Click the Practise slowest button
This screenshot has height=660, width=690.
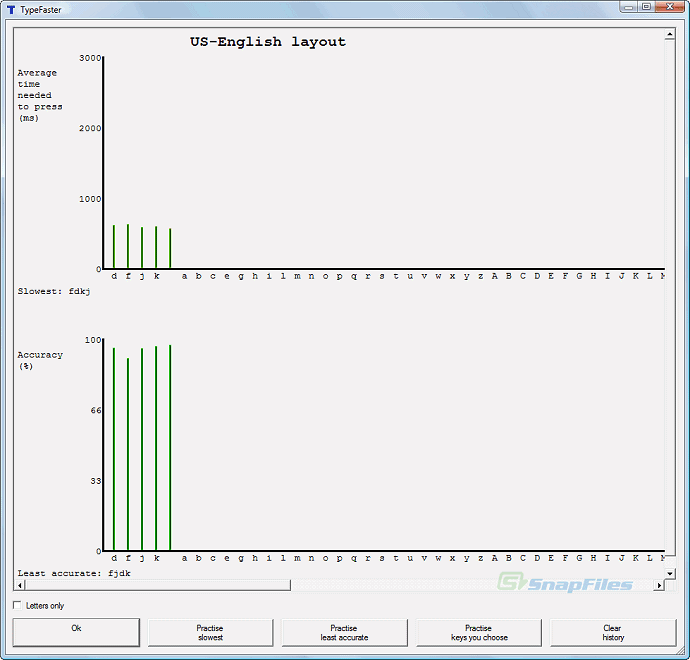tap(210, 632)
